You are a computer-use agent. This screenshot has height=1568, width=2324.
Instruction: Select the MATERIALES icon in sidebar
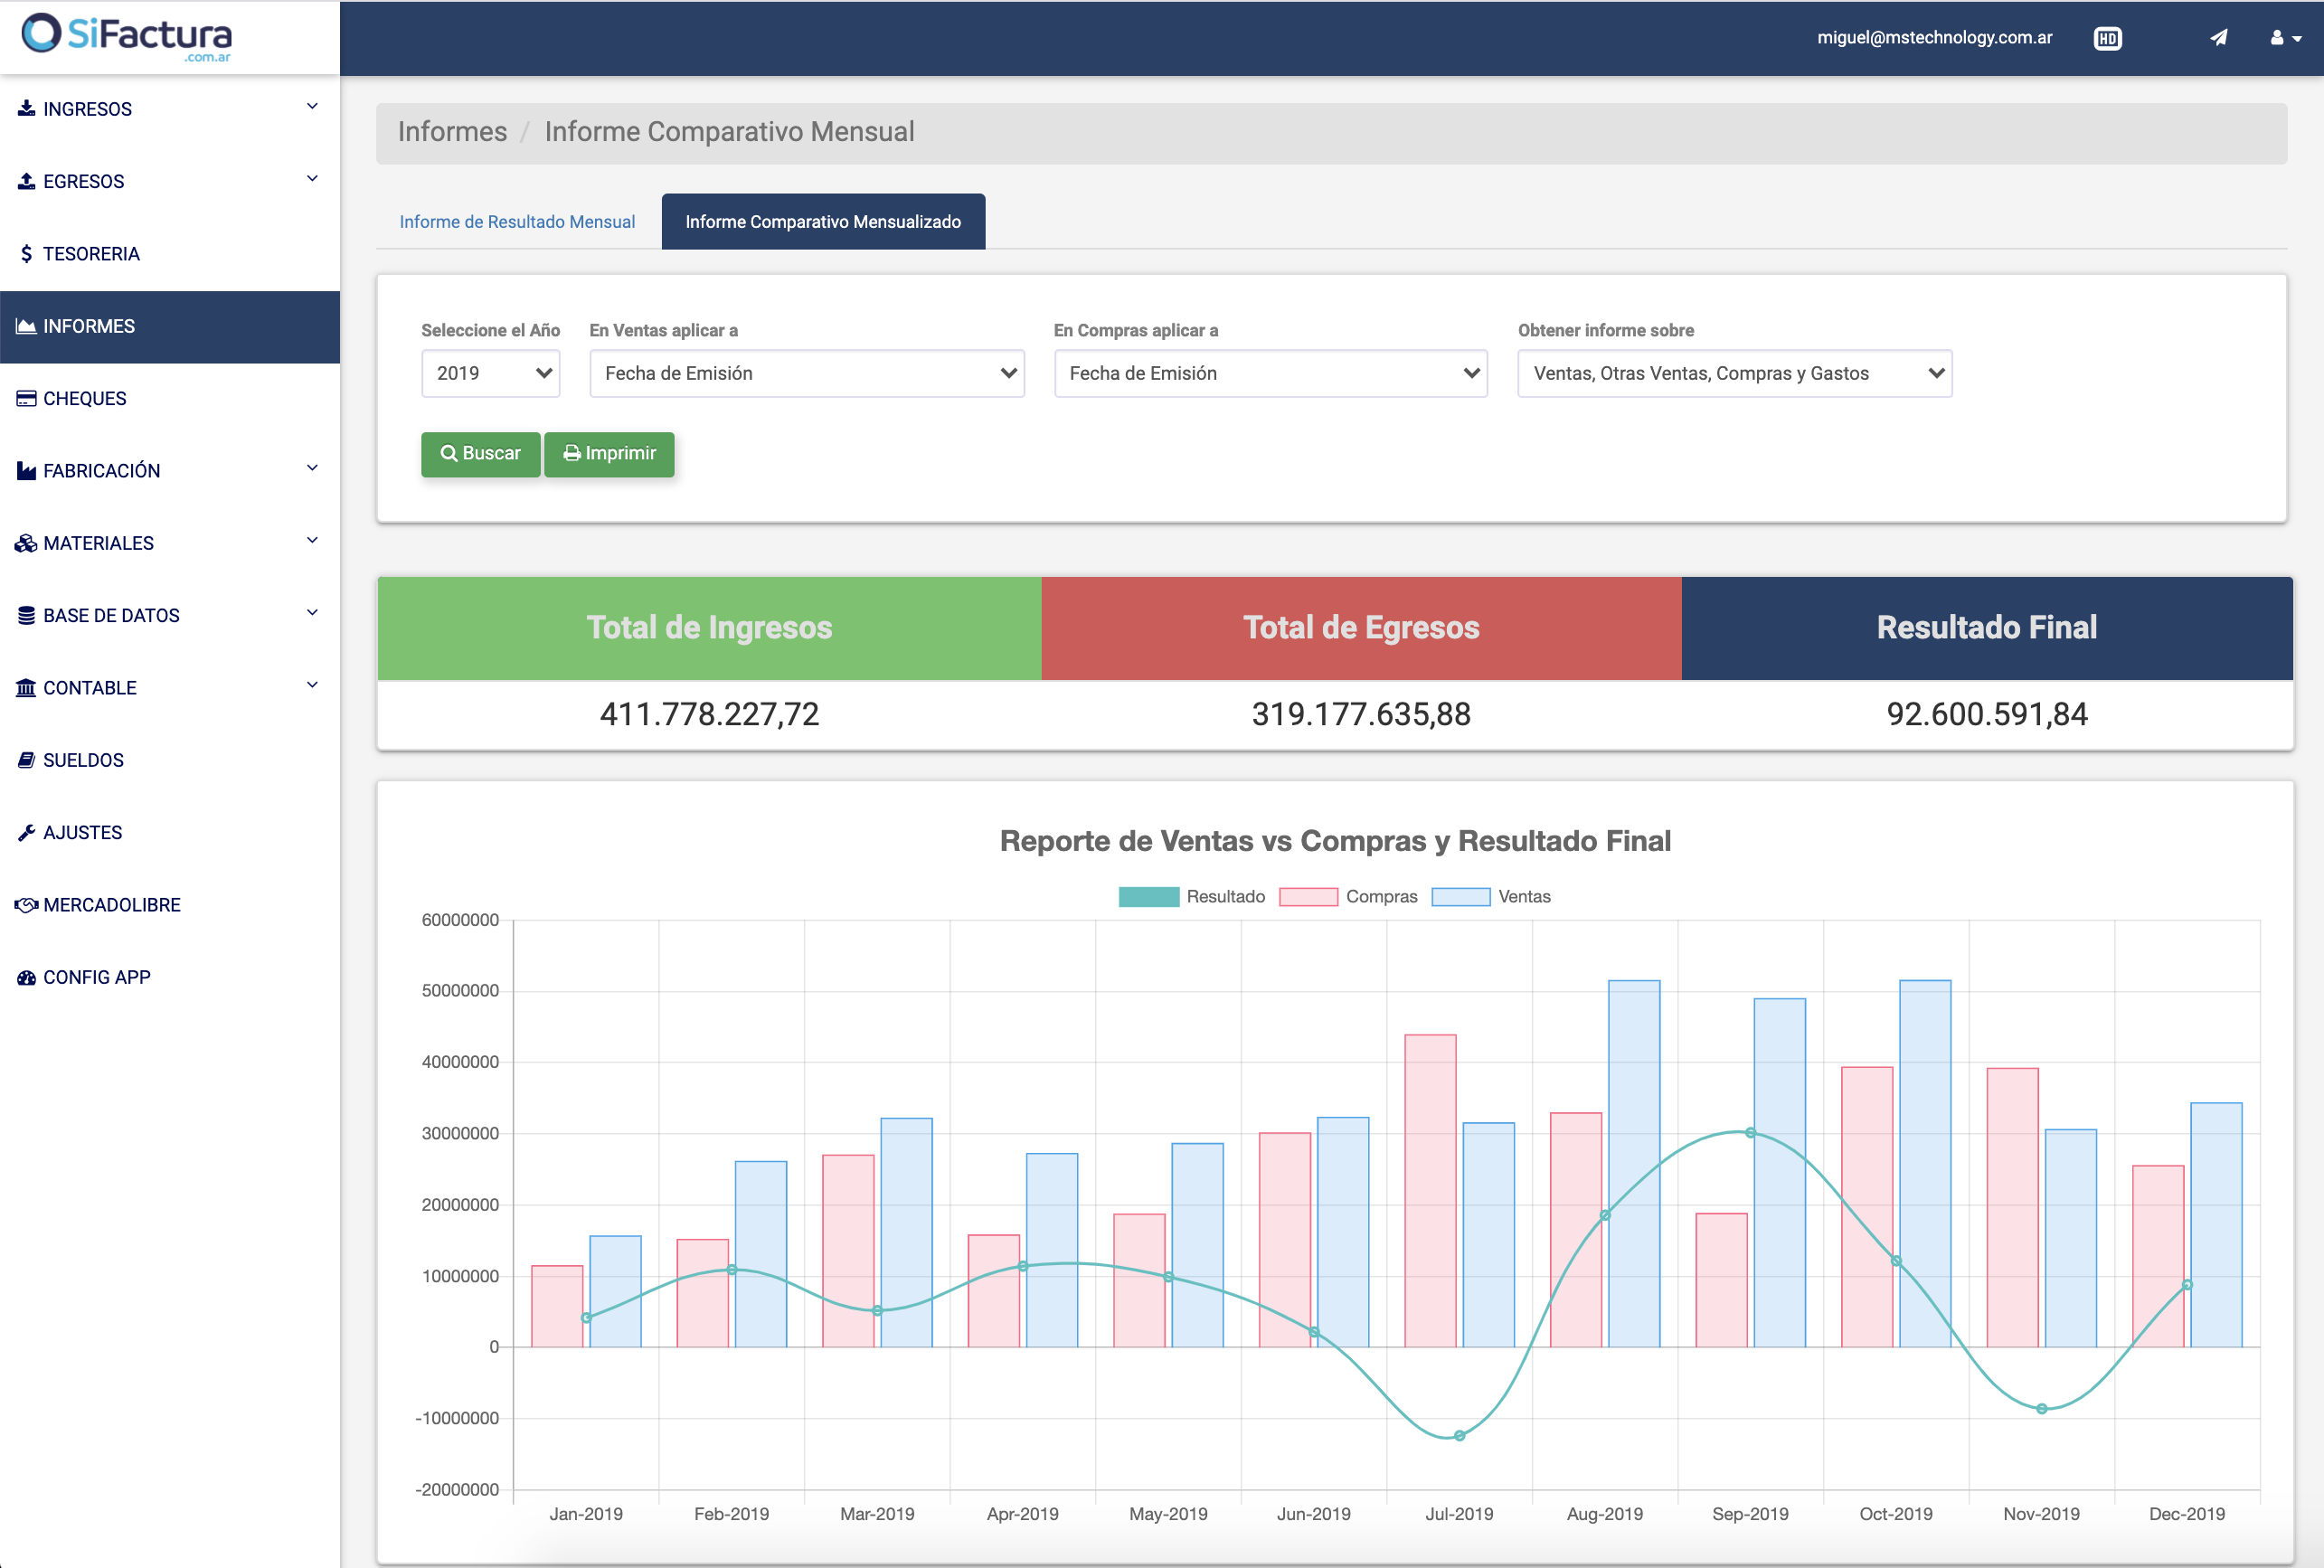point(26,543)
